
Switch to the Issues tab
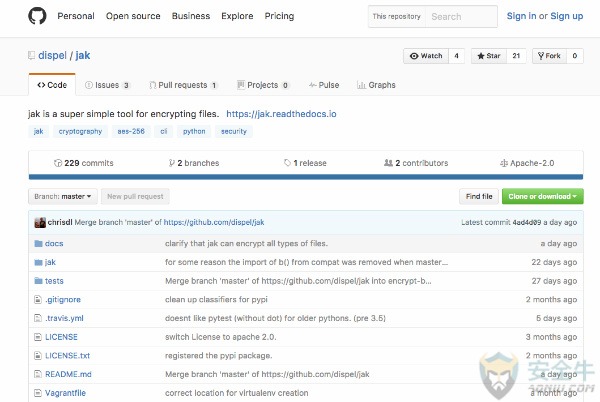[x=108, y=85]
